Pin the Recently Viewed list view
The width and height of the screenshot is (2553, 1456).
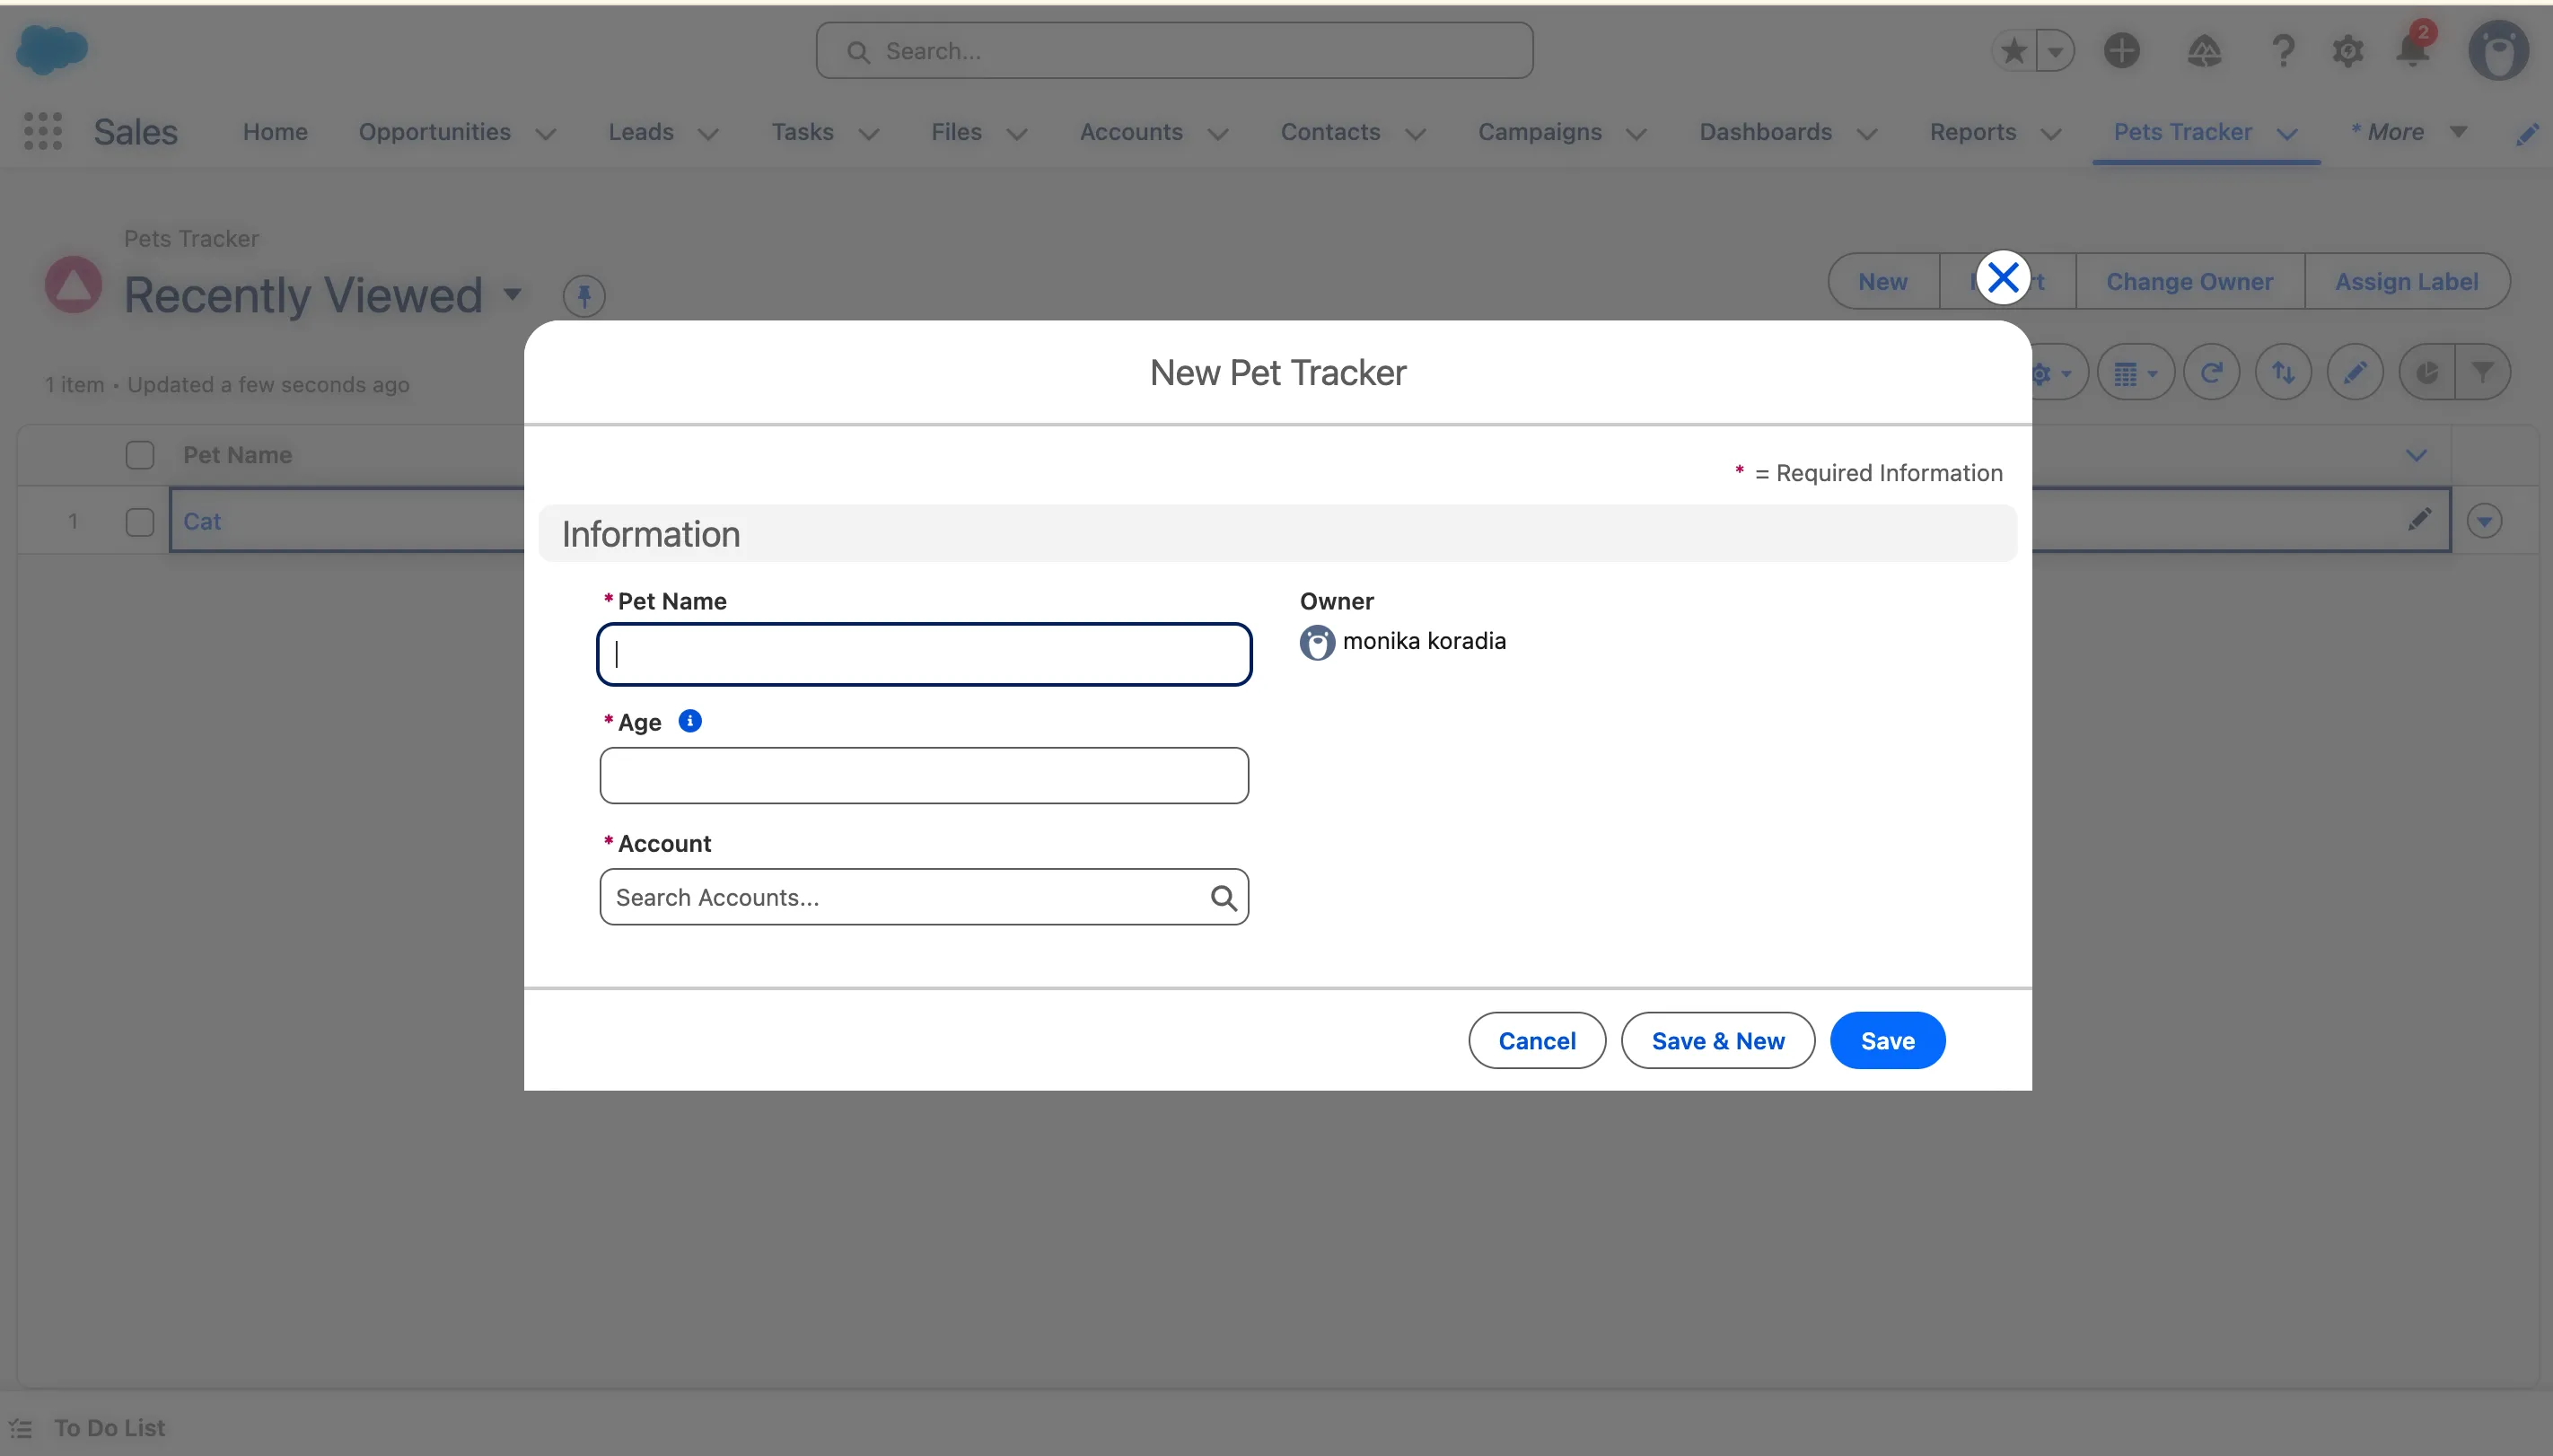point(584,295)
